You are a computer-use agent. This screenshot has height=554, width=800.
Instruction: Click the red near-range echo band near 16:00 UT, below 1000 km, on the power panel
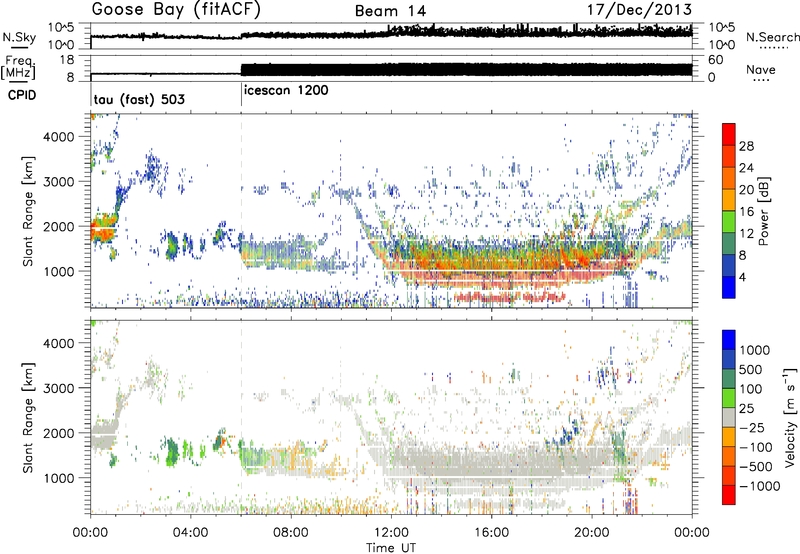tap(509, 297)
